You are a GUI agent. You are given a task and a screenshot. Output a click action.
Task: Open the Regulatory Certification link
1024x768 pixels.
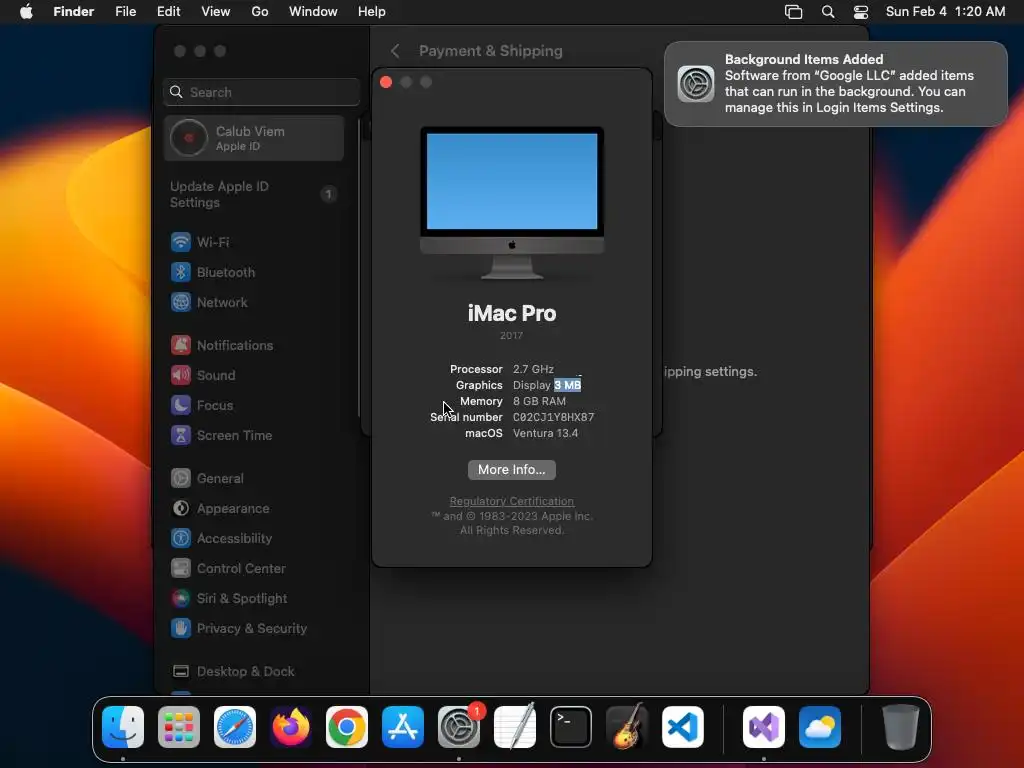pyautogui.click(x=511, y=501)
